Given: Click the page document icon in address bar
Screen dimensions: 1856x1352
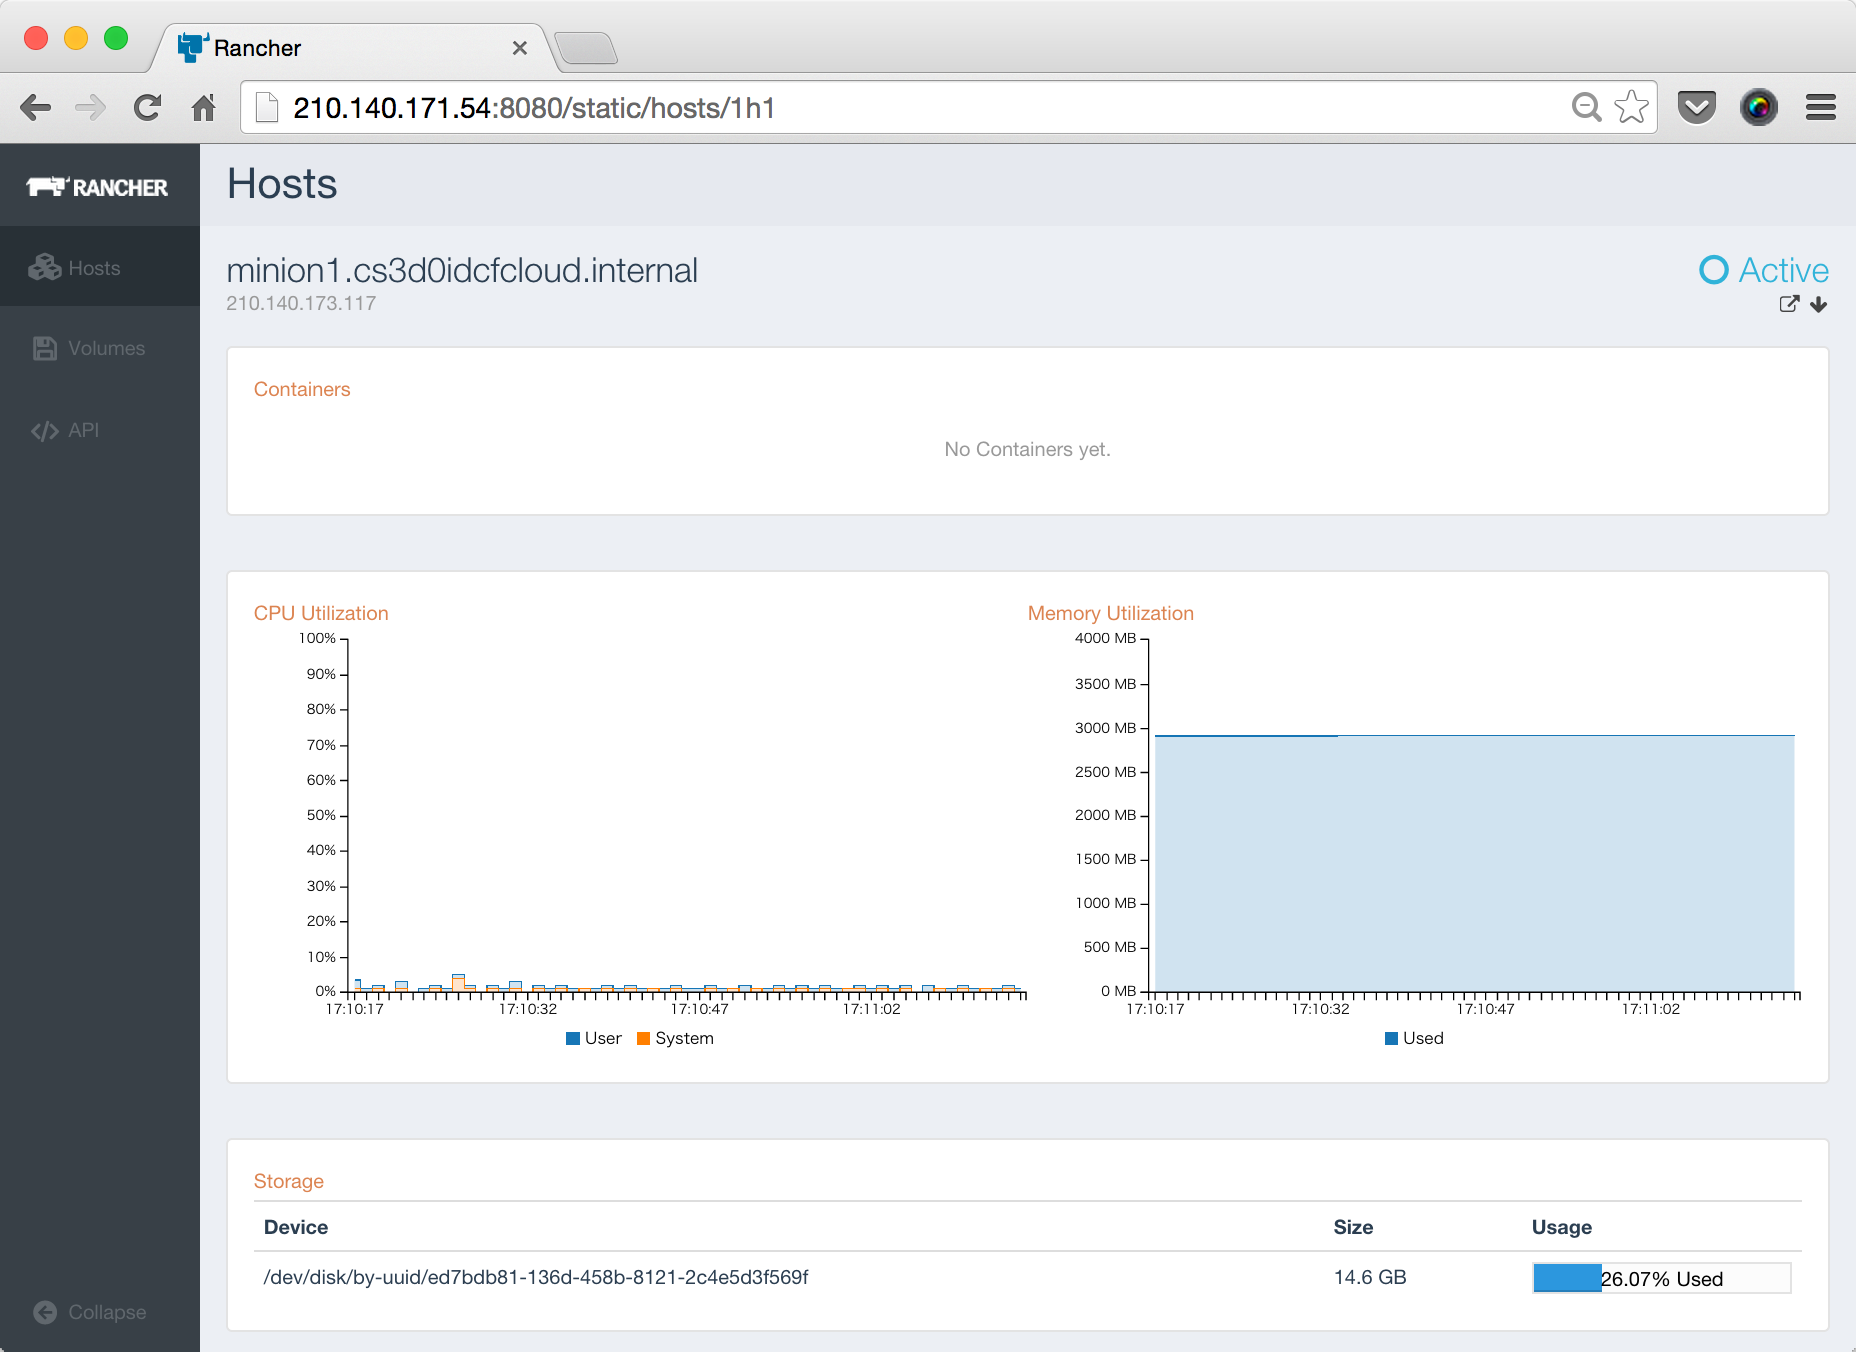Looking at the screenshot, I should pyautogui.click(x=267, y=107).
